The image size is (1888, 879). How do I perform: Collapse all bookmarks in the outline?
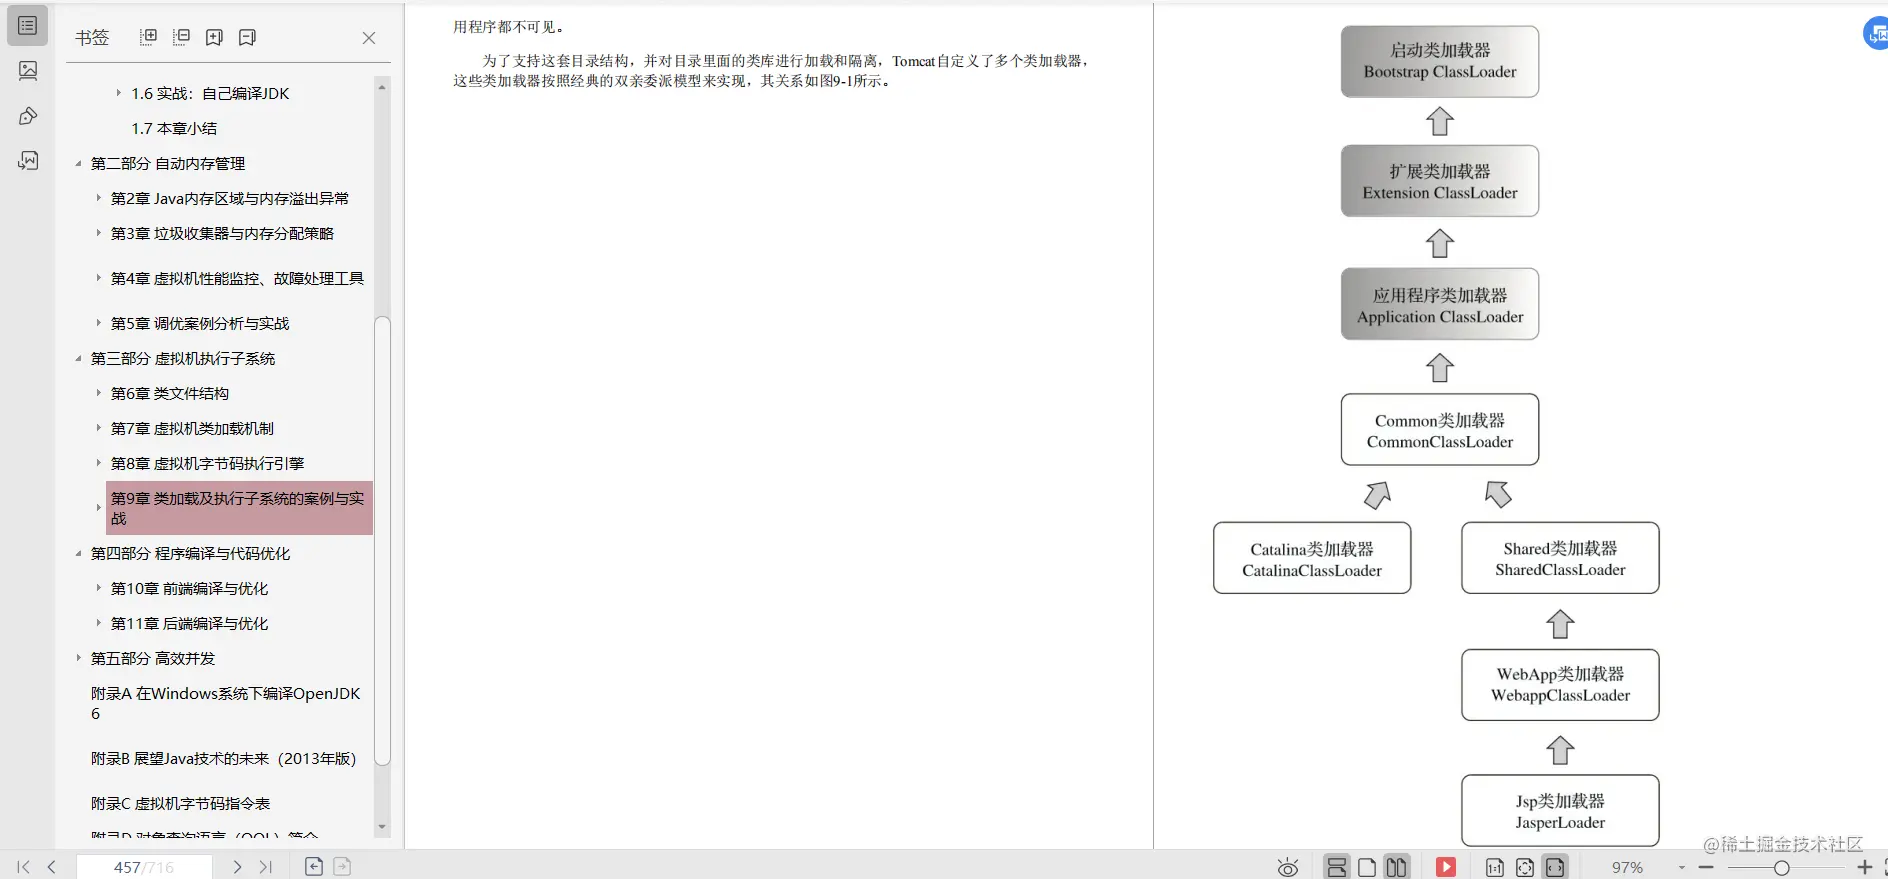coord(181,37)
